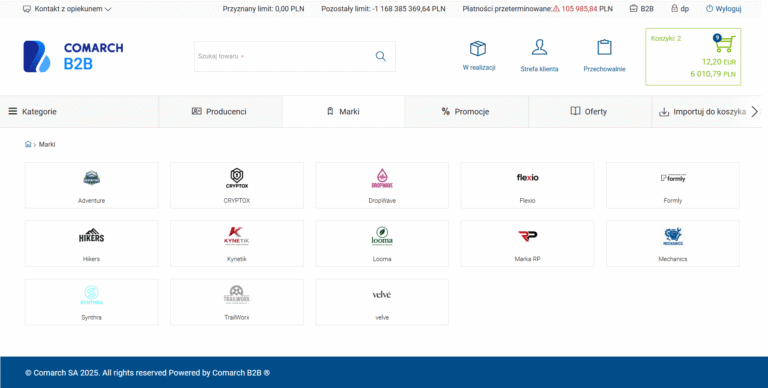The image size is (768, 388).
Task: Open the shopping cart icon
Action: pos(724,43)
